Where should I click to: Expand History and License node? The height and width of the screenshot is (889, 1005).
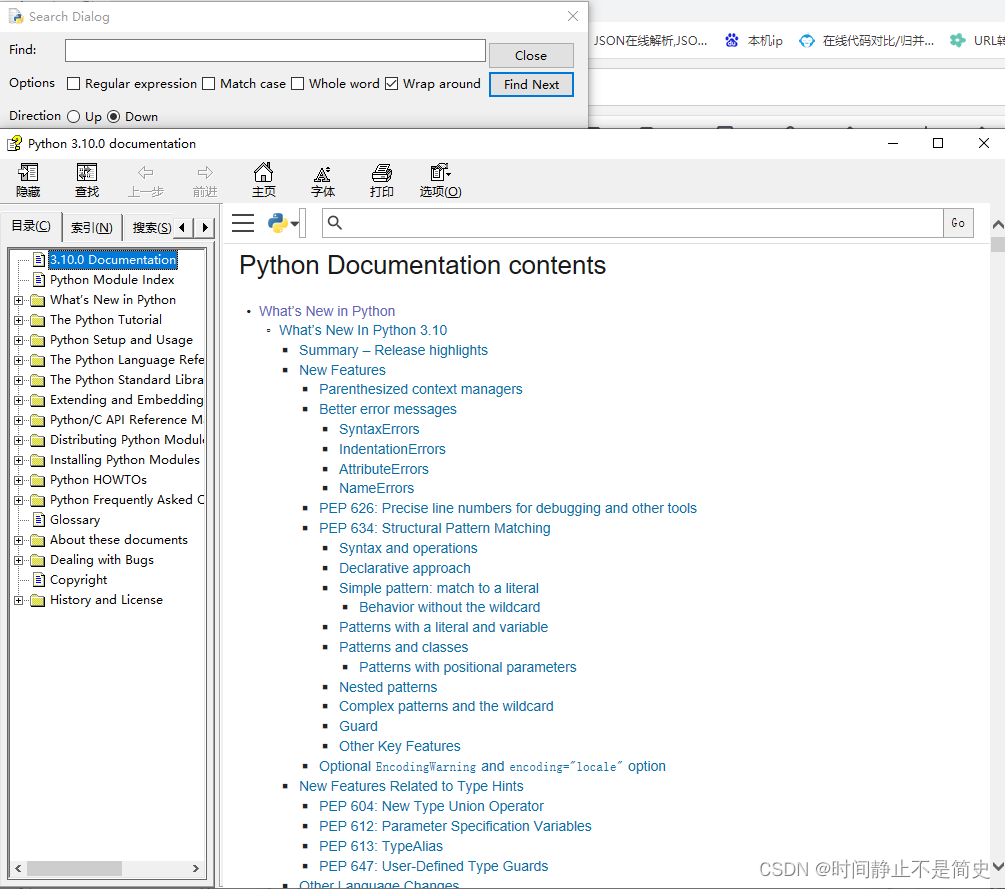click(x=19, y=600)
